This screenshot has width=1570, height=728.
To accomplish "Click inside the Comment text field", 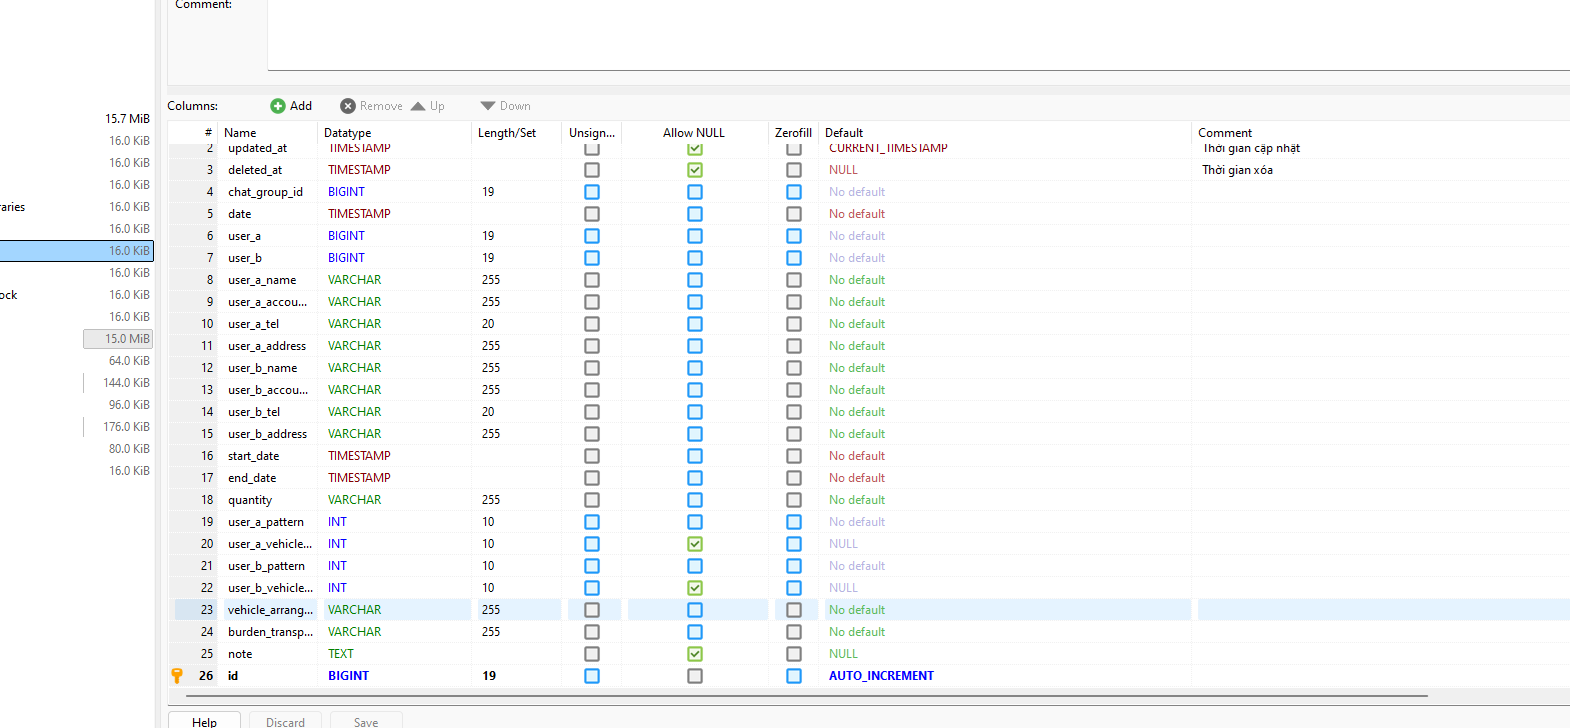I will 900,35.
